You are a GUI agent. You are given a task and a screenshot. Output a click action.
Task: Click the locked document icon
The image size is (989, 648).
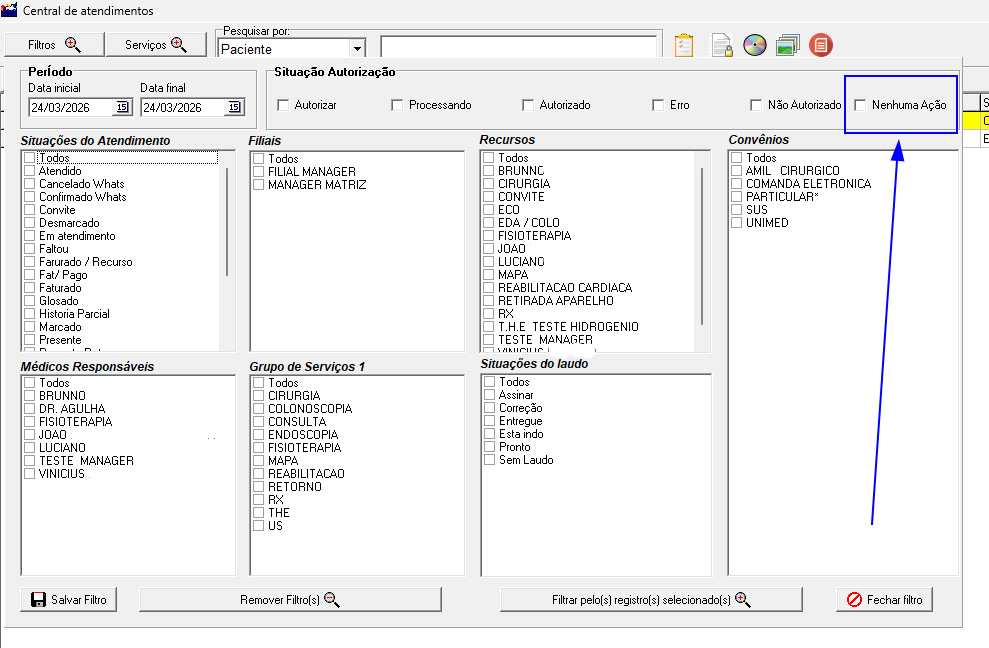coord(721,45)
